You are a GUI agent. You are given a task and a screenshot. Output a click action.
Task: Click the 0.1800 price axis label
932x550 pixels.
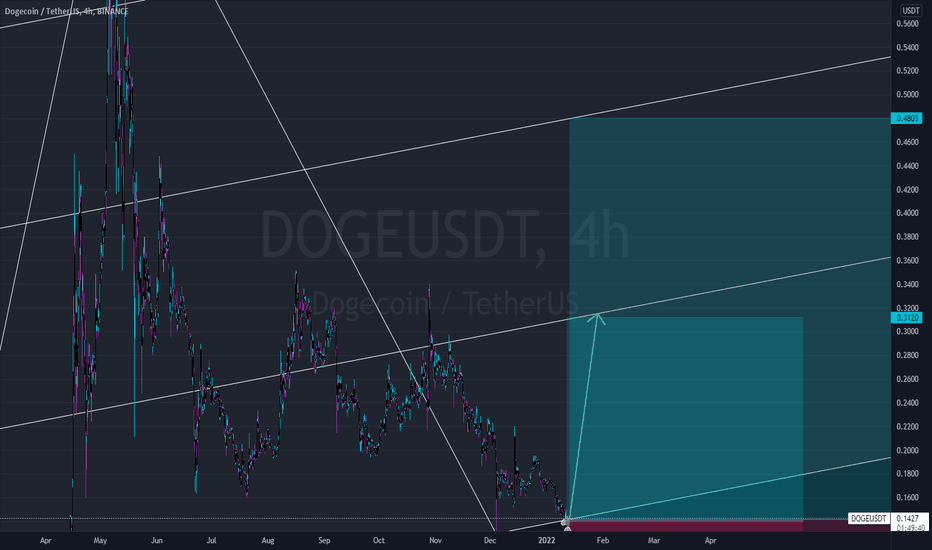pyautogui.click(x=907, y=474)
